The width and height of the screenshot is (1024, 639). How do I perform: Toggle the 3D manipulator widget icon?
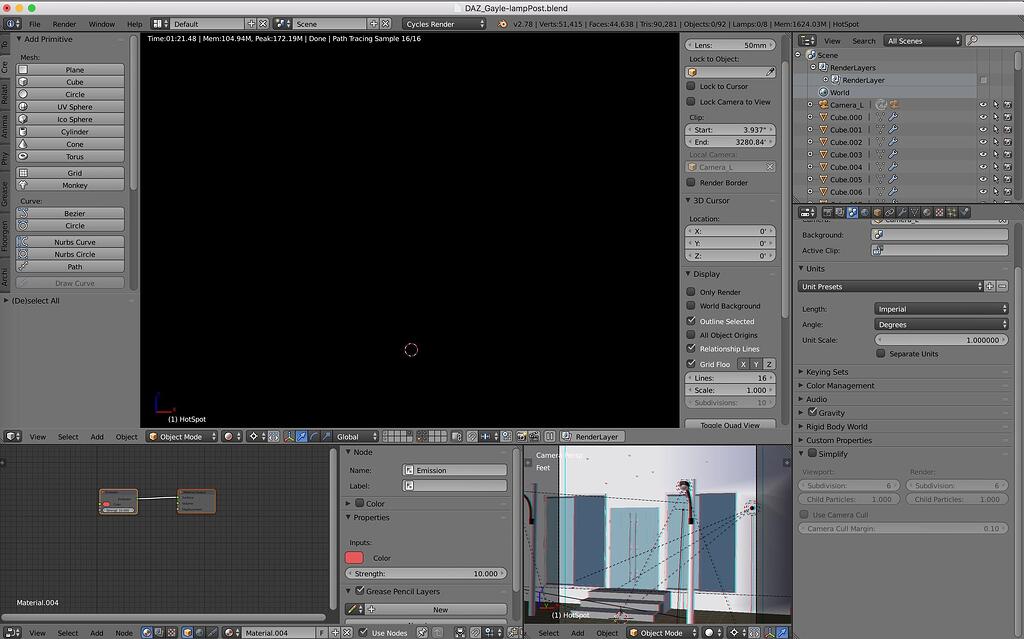tap(289, 436)
